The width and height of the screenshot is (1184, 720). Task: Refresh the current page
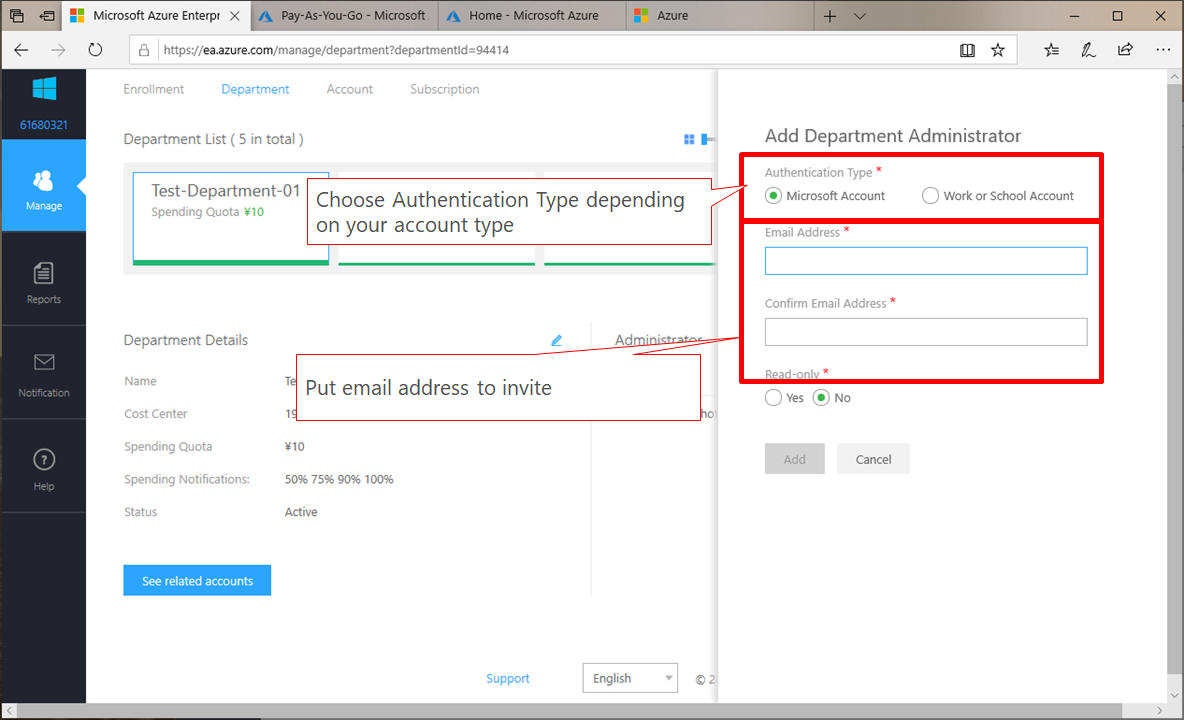click(x=95, y=50)
